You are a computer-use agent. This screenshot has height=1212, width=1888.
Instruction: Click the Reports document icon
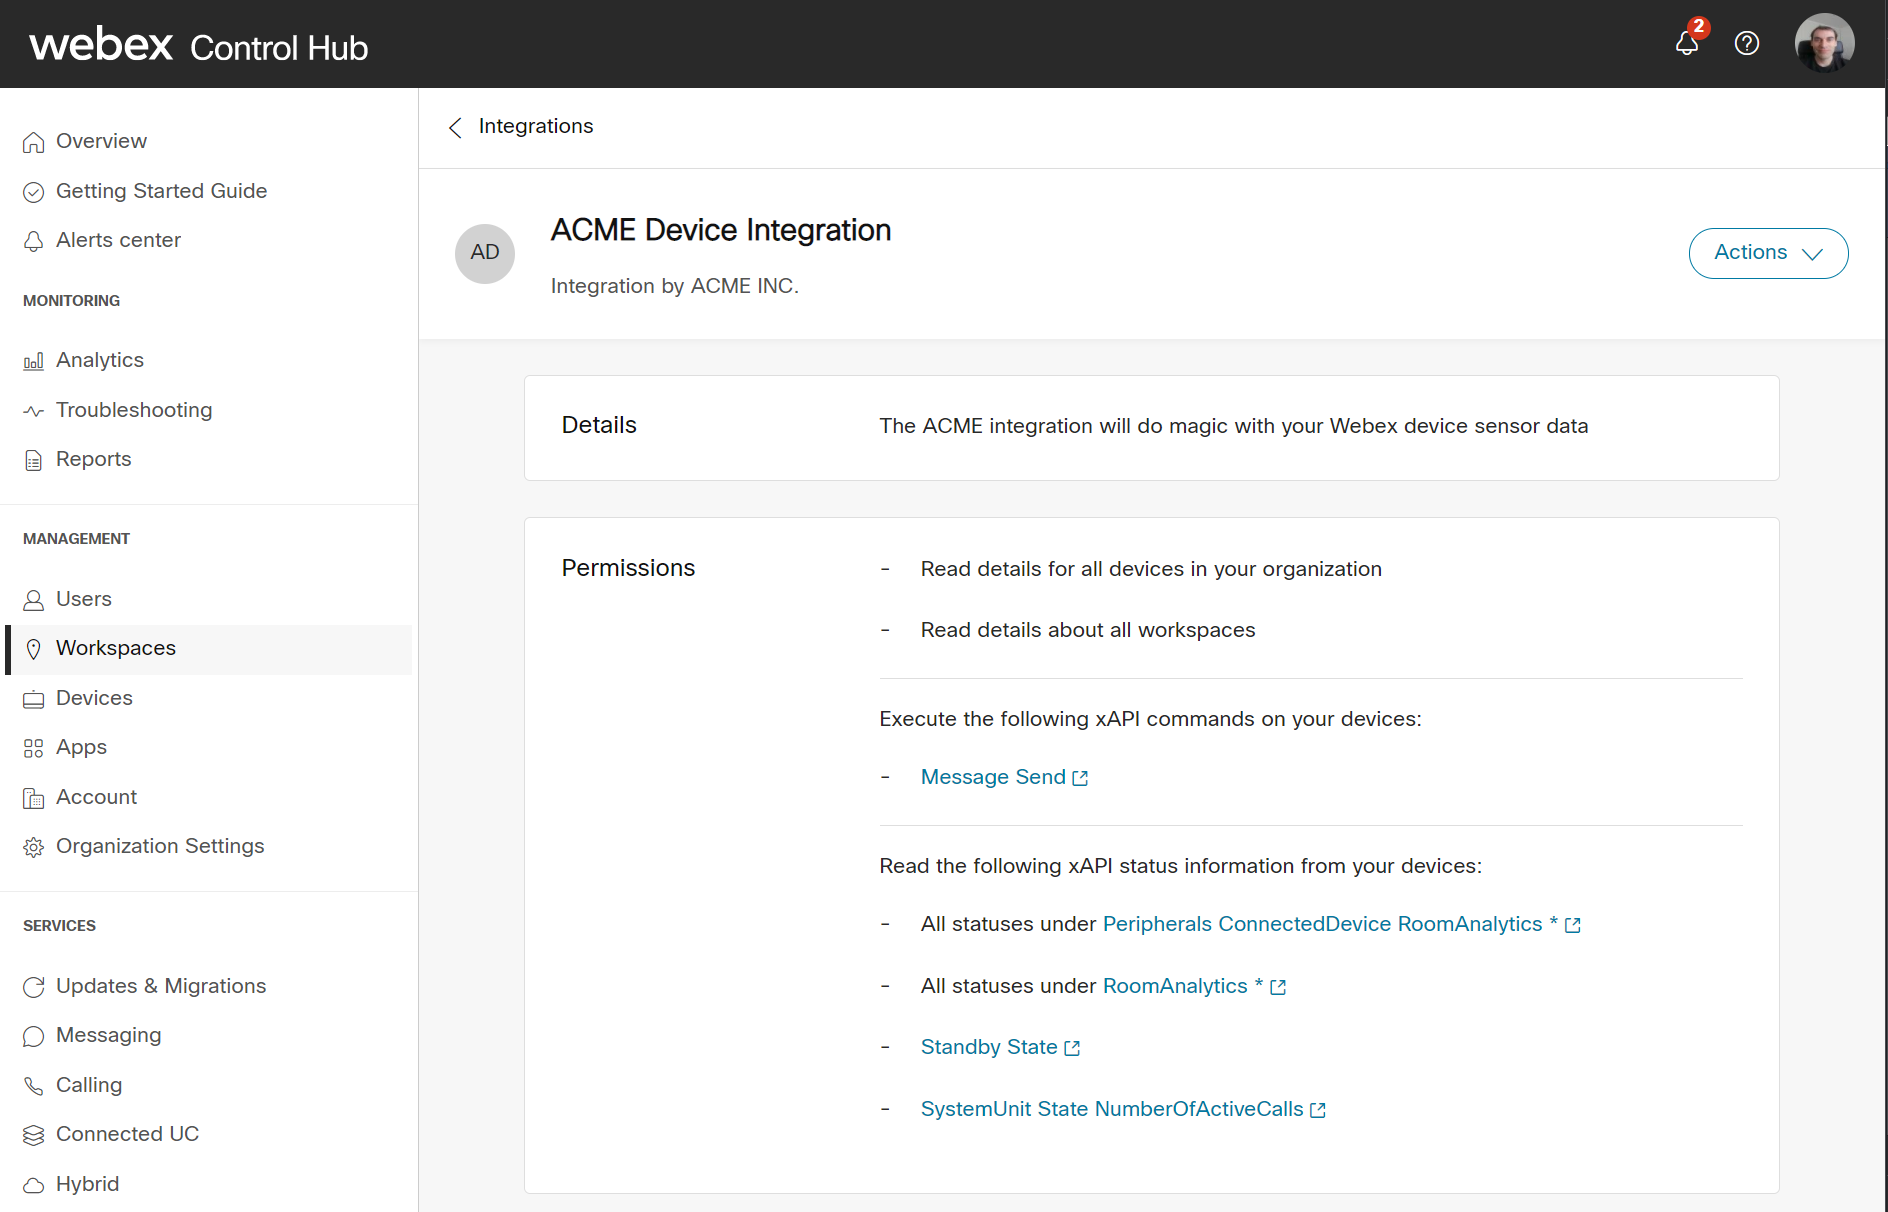34,460
